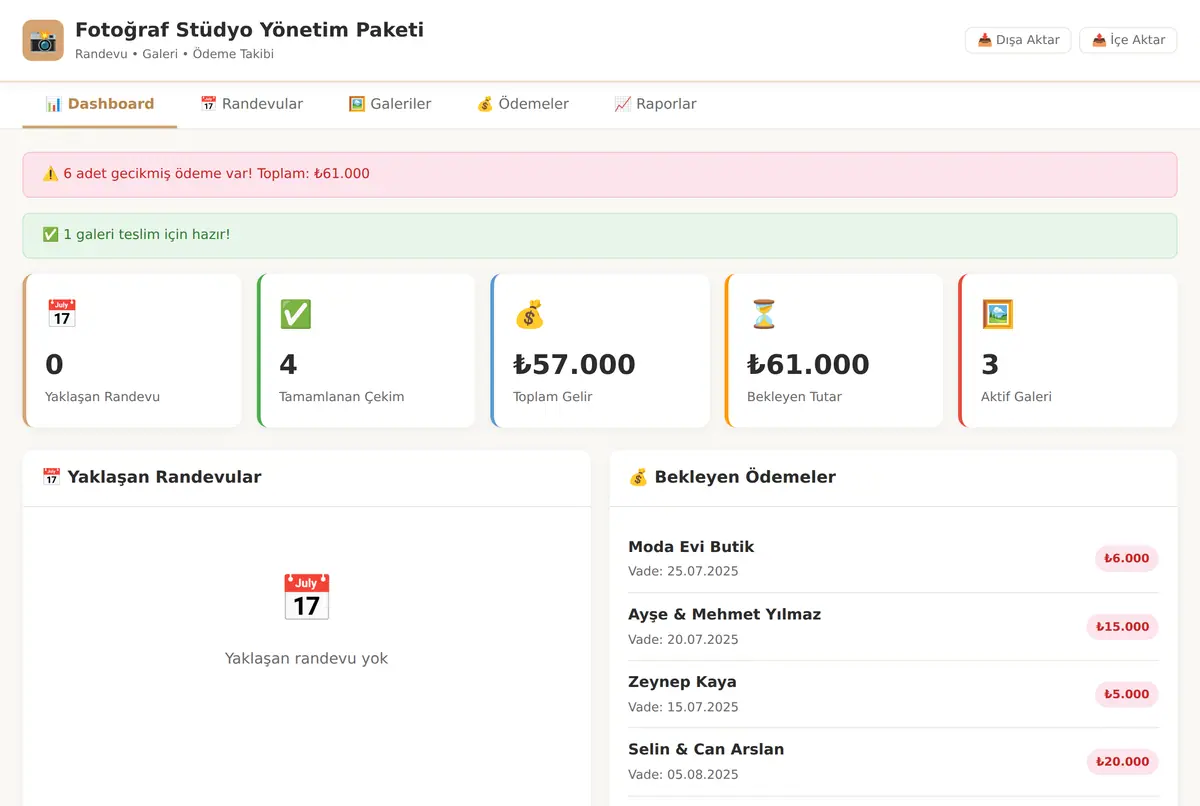
Task: Open the Ödemeler tab
Action: coord(522,104)
